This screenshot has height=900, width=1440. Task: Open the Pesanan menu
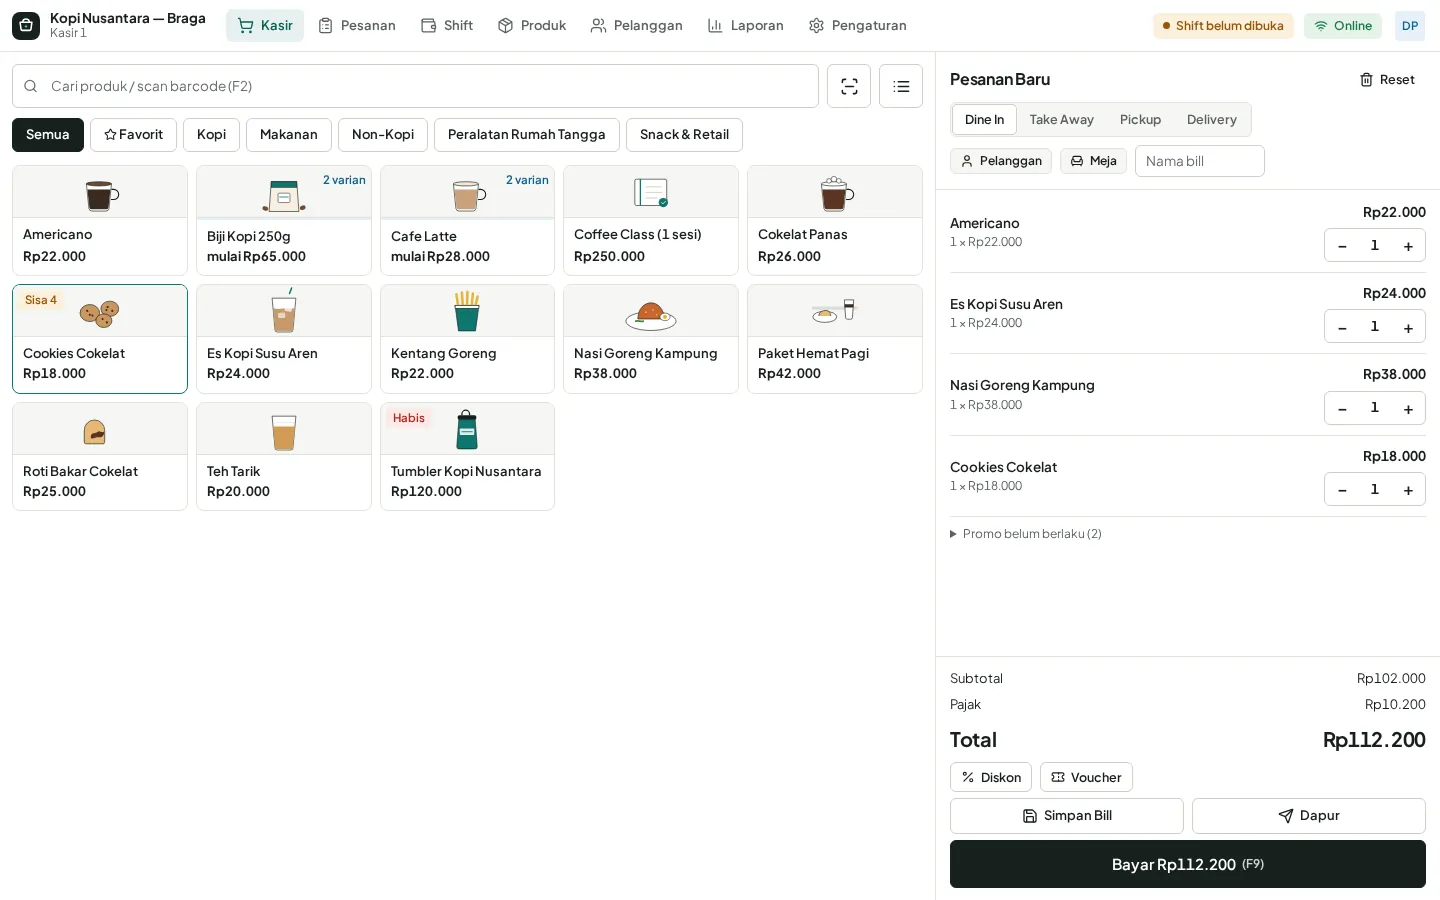[x=357, y=26]
